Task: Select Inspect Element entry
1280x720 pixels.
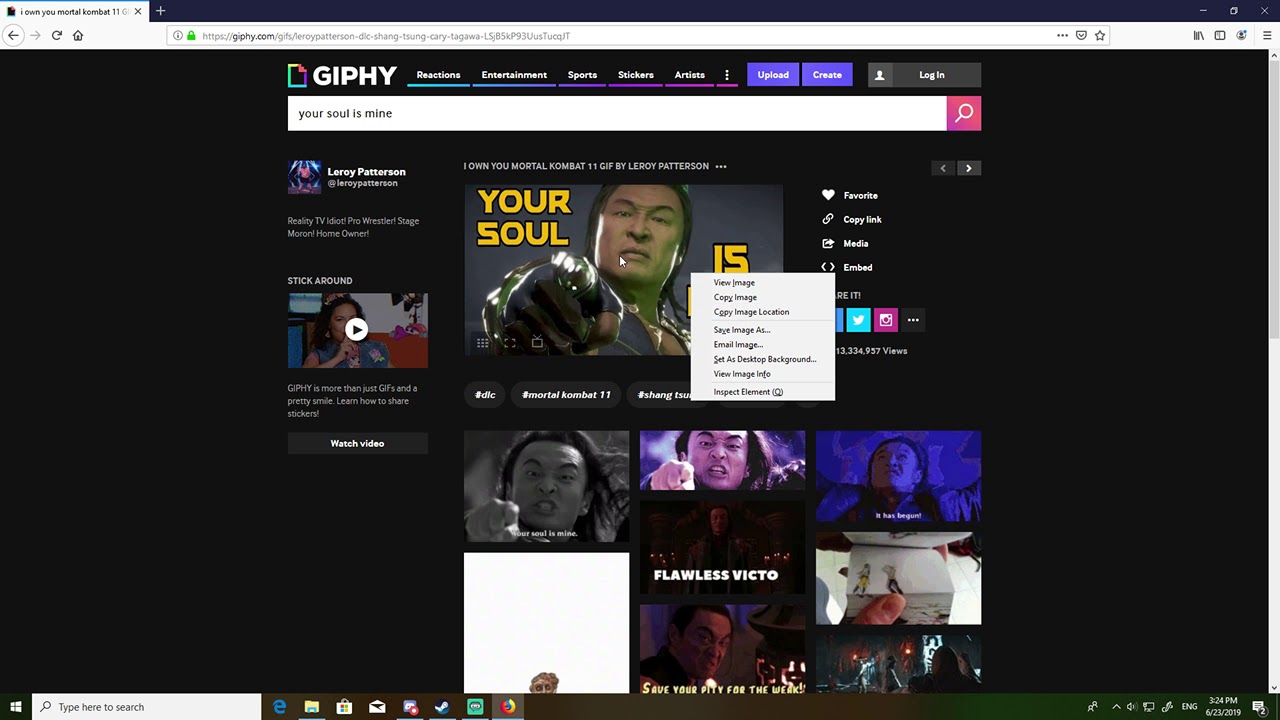Action: [762, 392]
